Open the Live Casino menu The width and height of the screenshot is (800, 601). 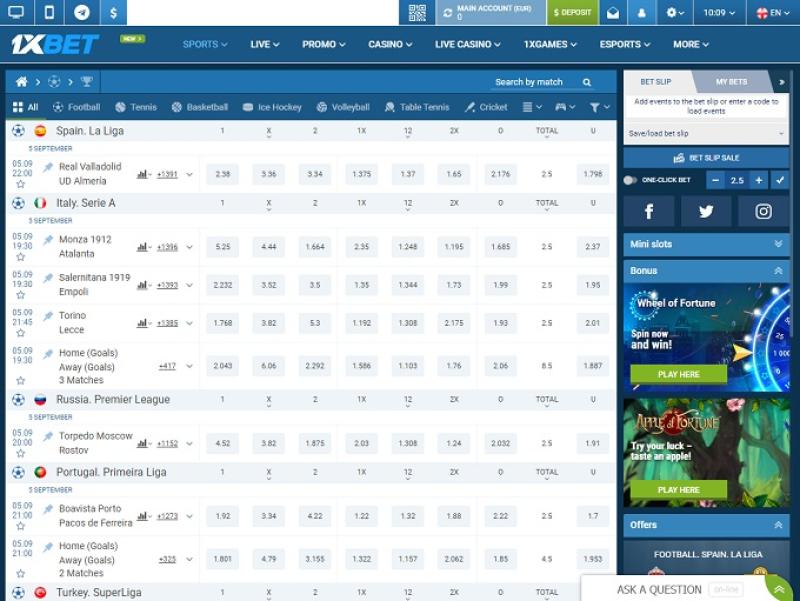pos(468,44)
